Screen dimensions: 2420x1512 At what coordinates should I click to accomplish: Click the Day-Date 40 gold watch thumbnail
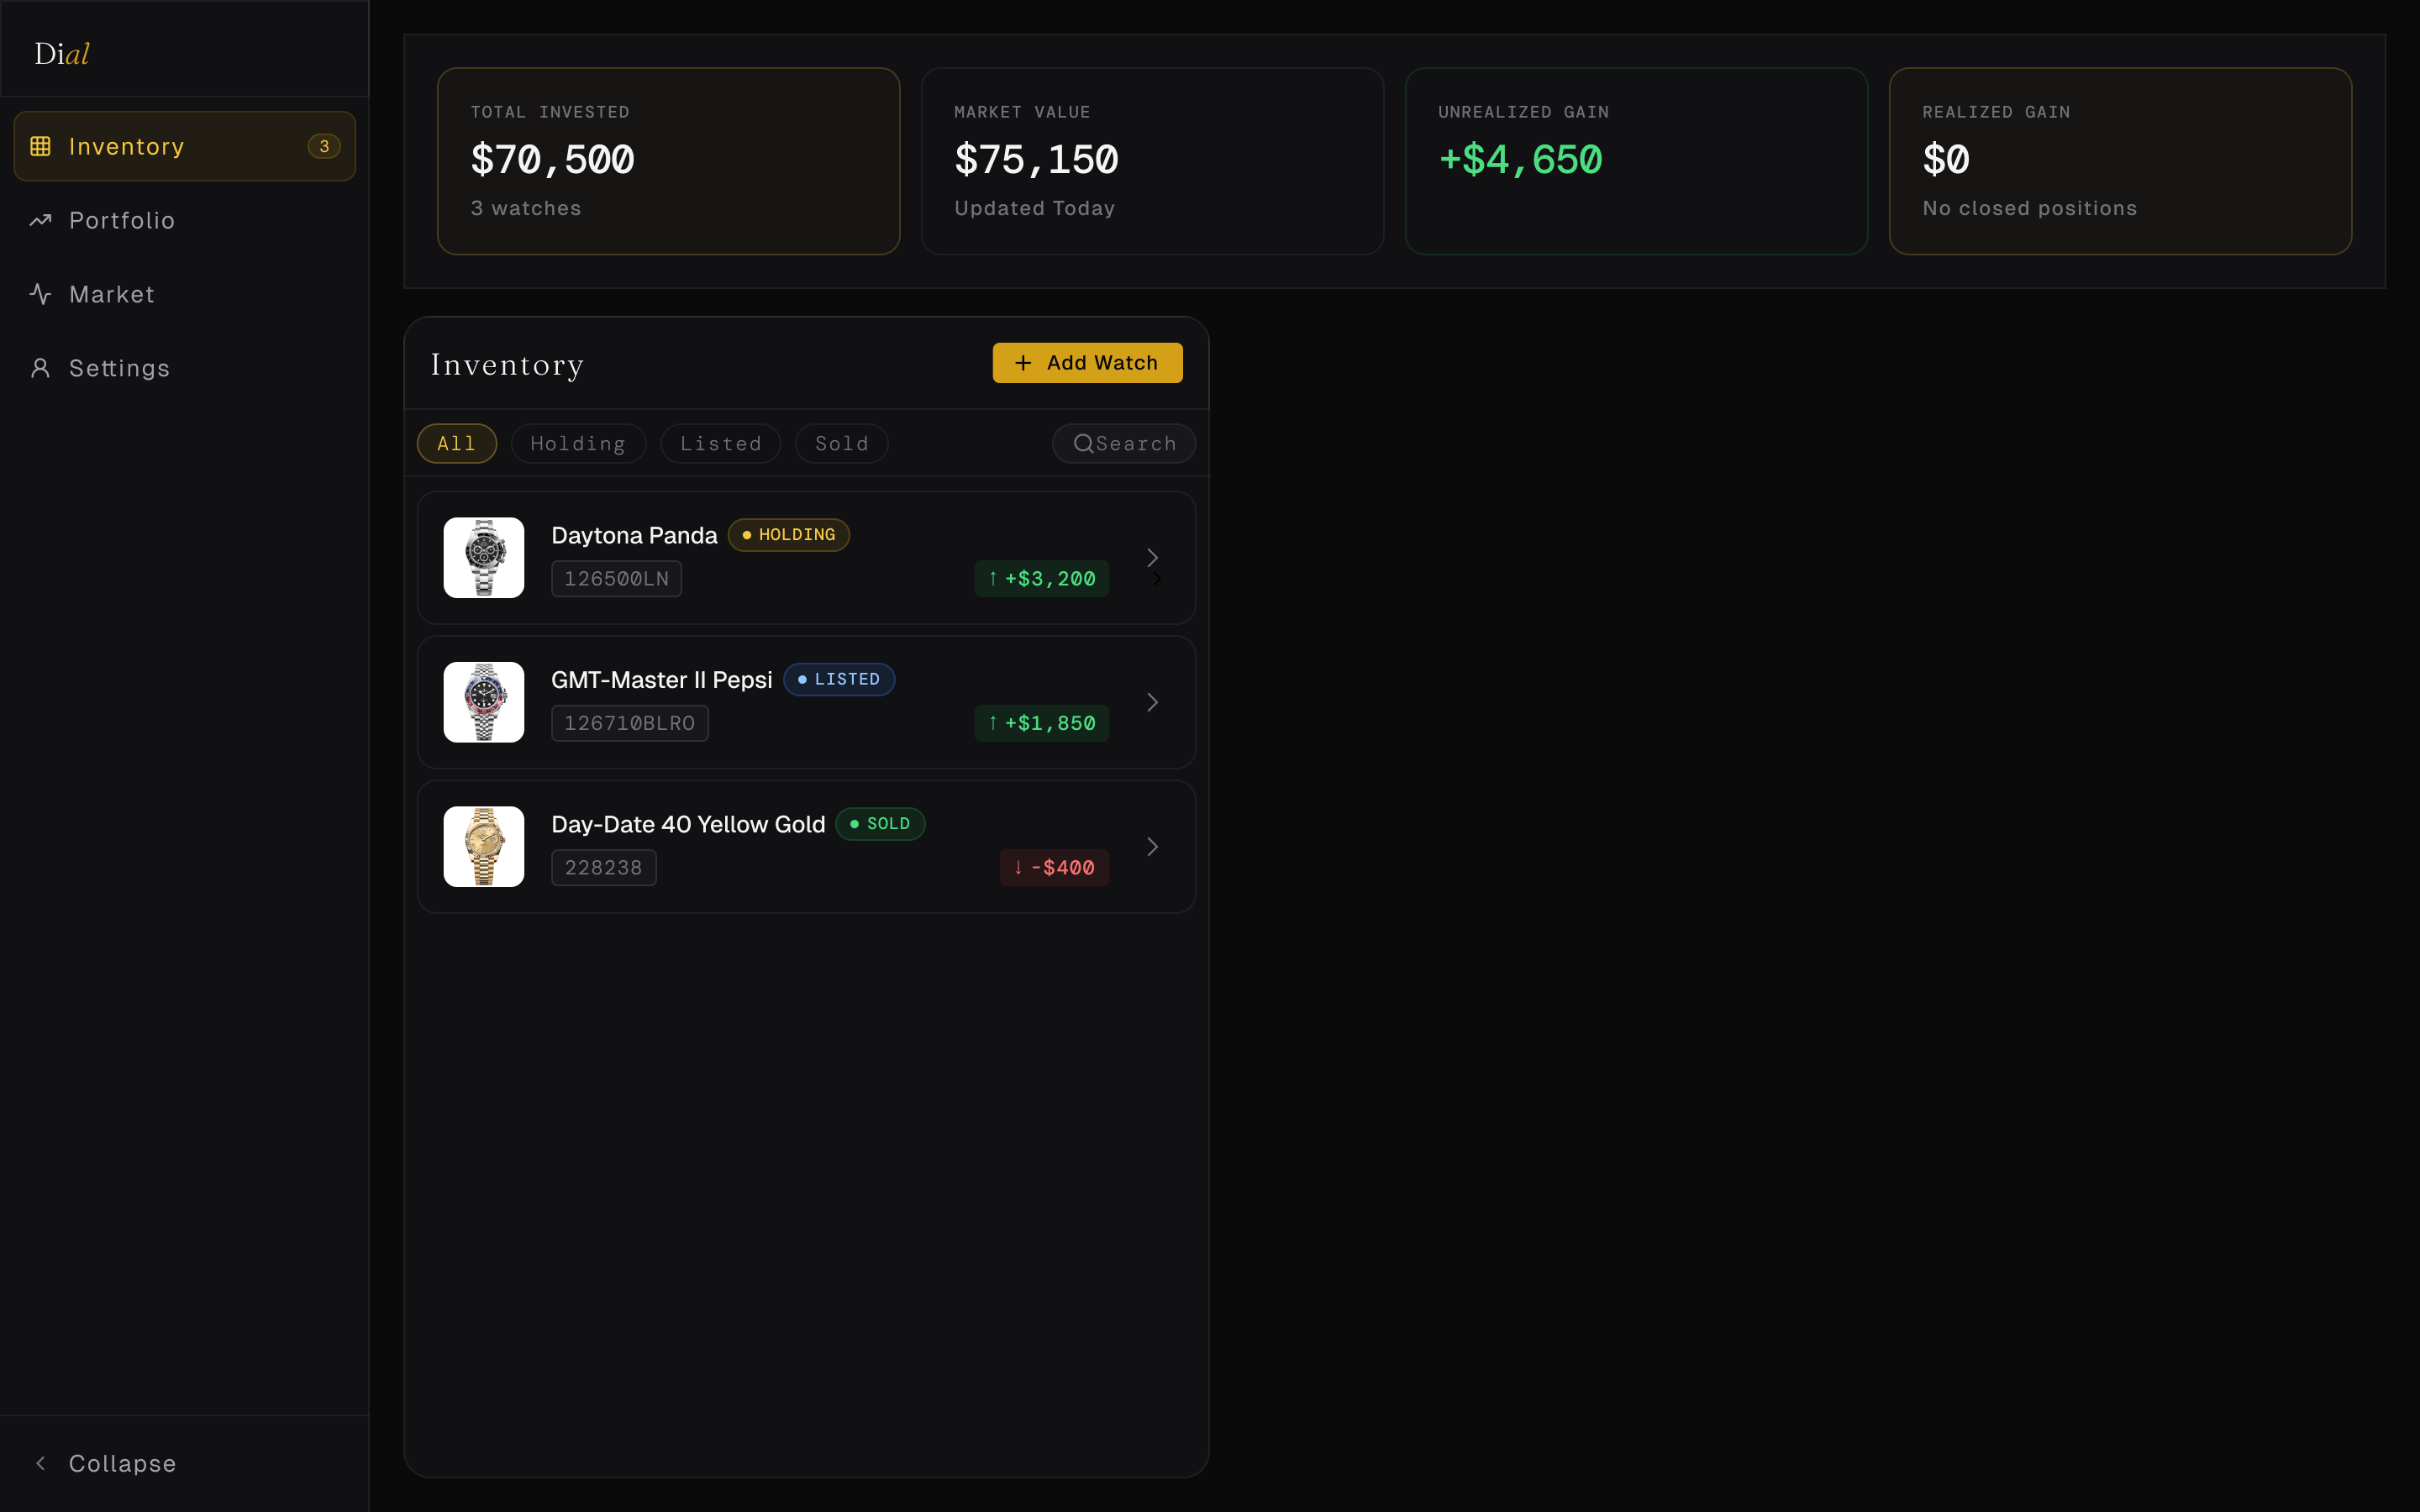coord(484,847)
